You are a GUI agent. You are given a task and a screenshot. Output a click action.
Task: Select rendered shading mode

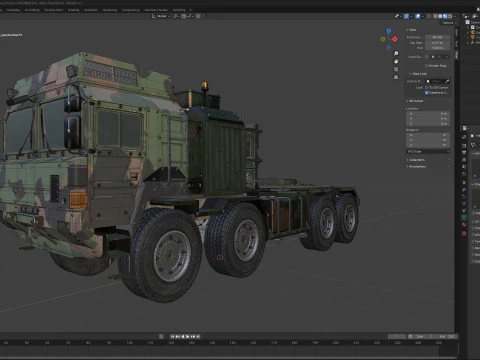pyautogui.click(x=450, y=16)
